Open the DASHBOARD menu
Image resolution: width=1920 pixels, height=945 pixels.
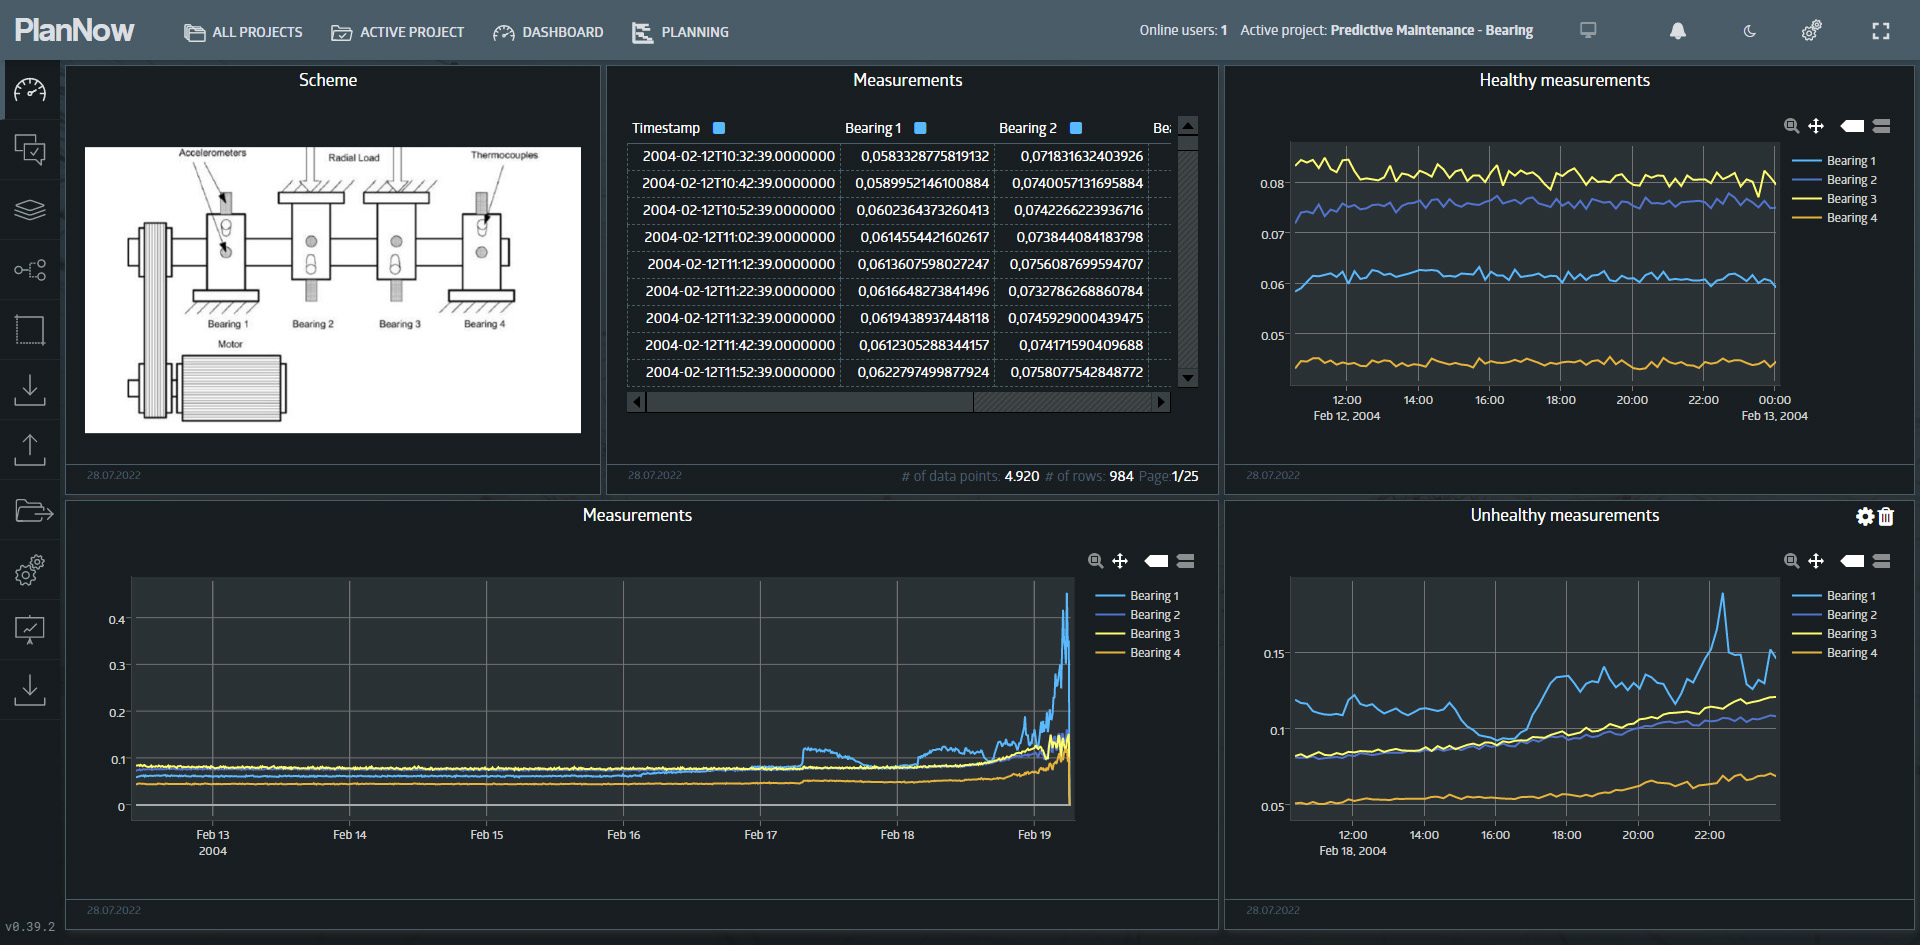[x=548, y=32]
